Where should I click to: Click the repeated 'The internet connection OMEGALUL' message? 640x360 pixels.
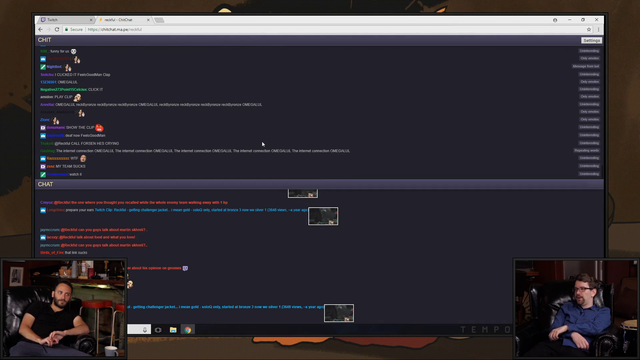pyautogui.click(x=203, y=151)
